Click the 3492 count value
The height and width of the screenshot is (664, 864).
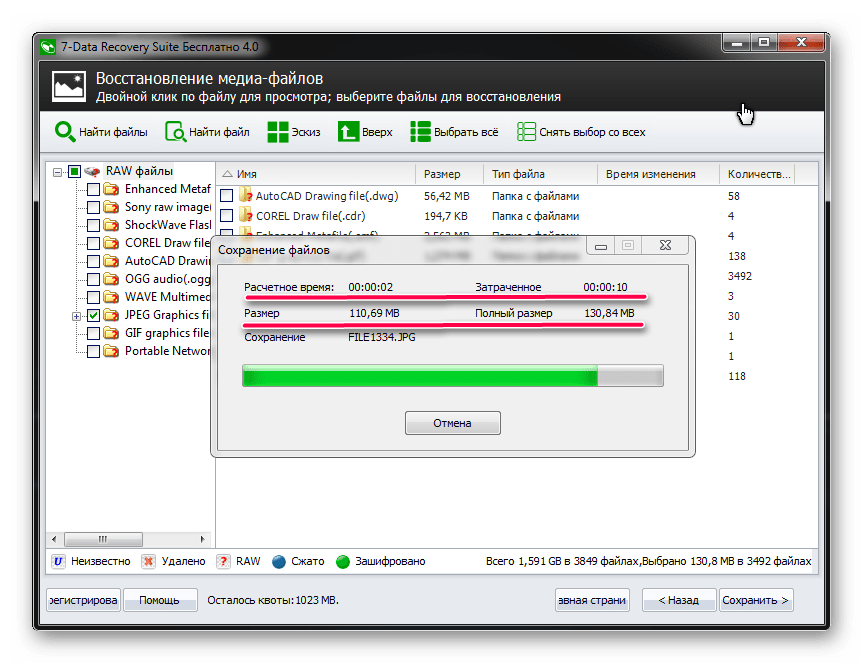[739, 276]
